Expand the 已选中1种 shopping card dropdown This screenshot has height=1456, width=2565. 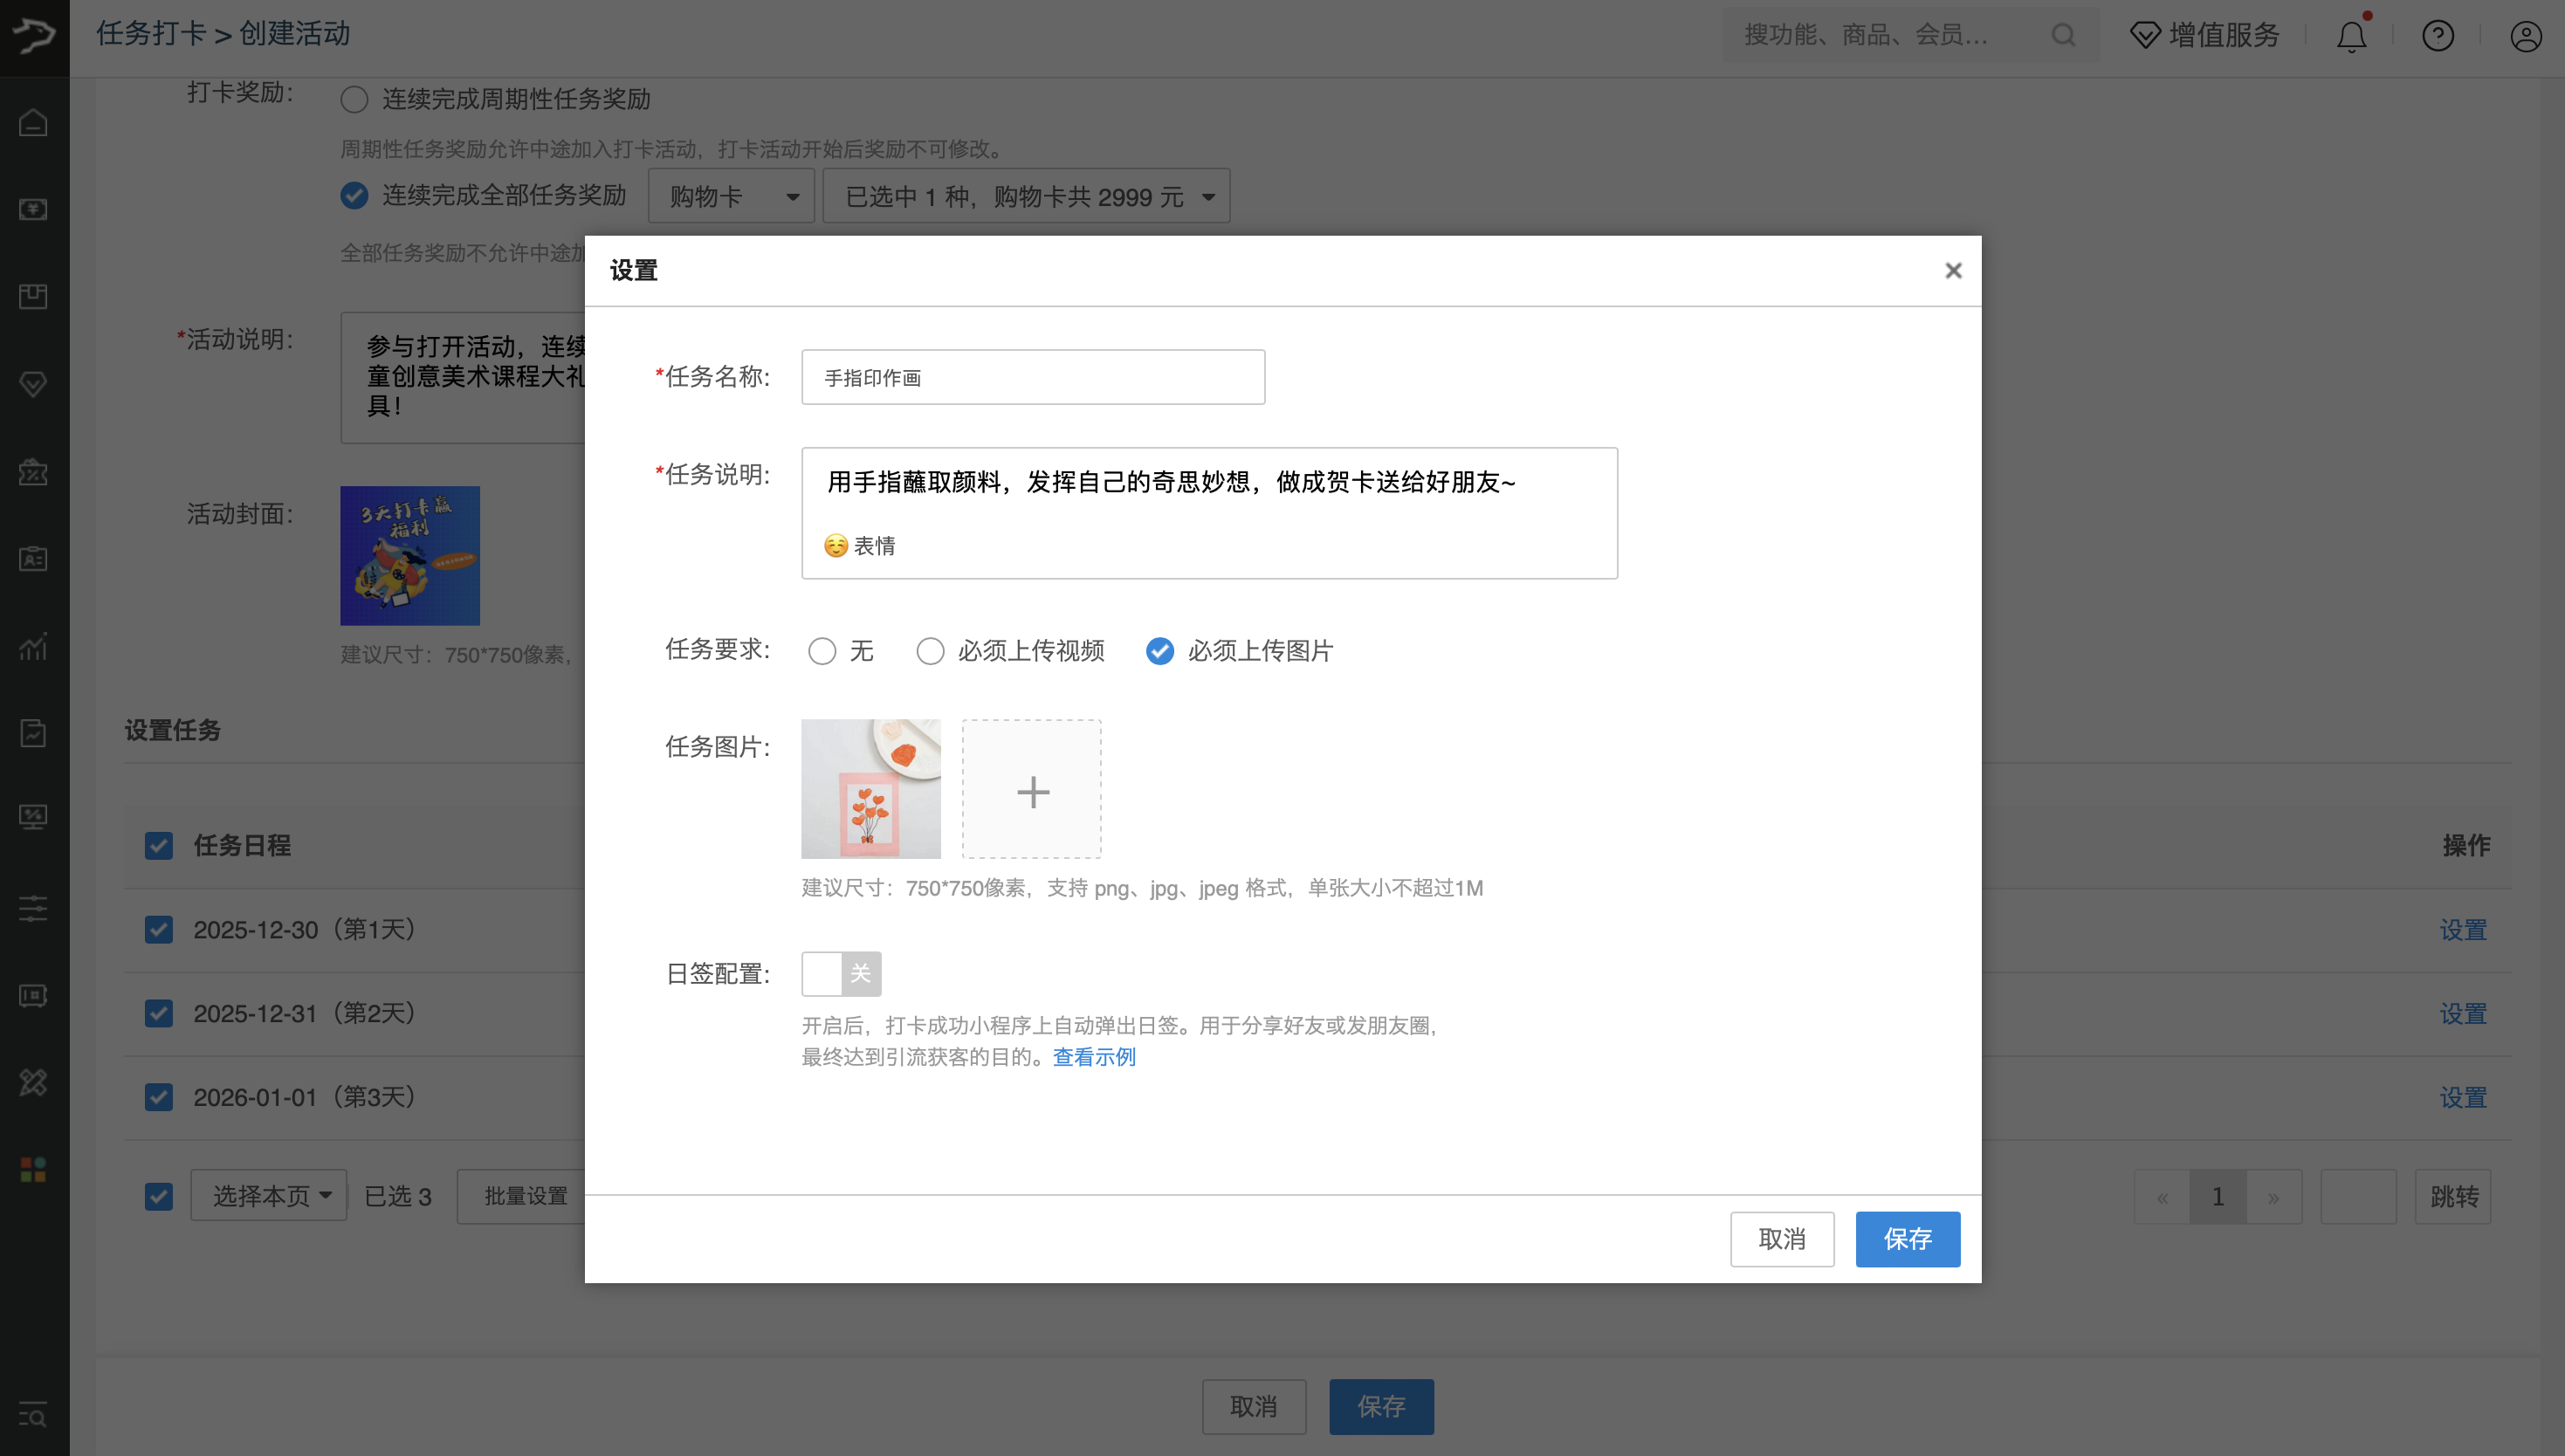point(1026,196)
